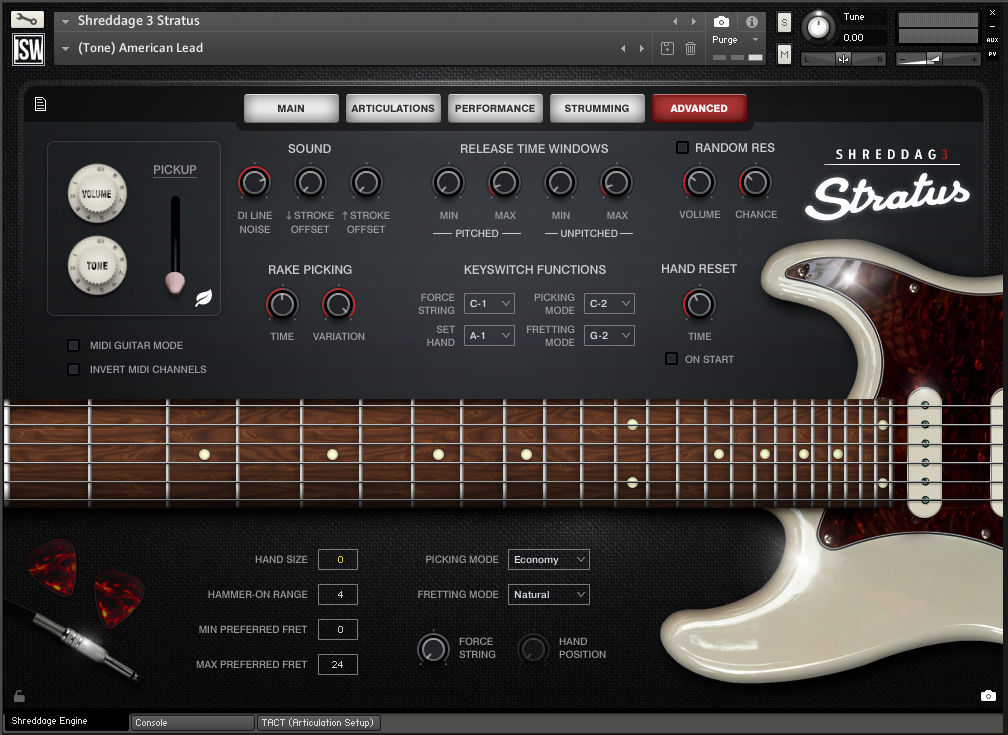1008x735 pixels.
Task: Open Force String keyswitch C-1 dropdown
Action: 489,303
